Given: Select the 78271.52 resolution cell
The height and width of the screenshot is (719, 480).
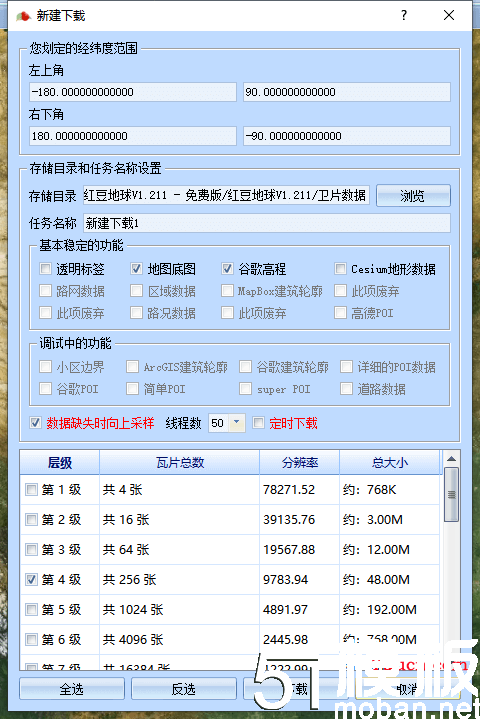Looking at the screenshot, I should click(299, 489).
